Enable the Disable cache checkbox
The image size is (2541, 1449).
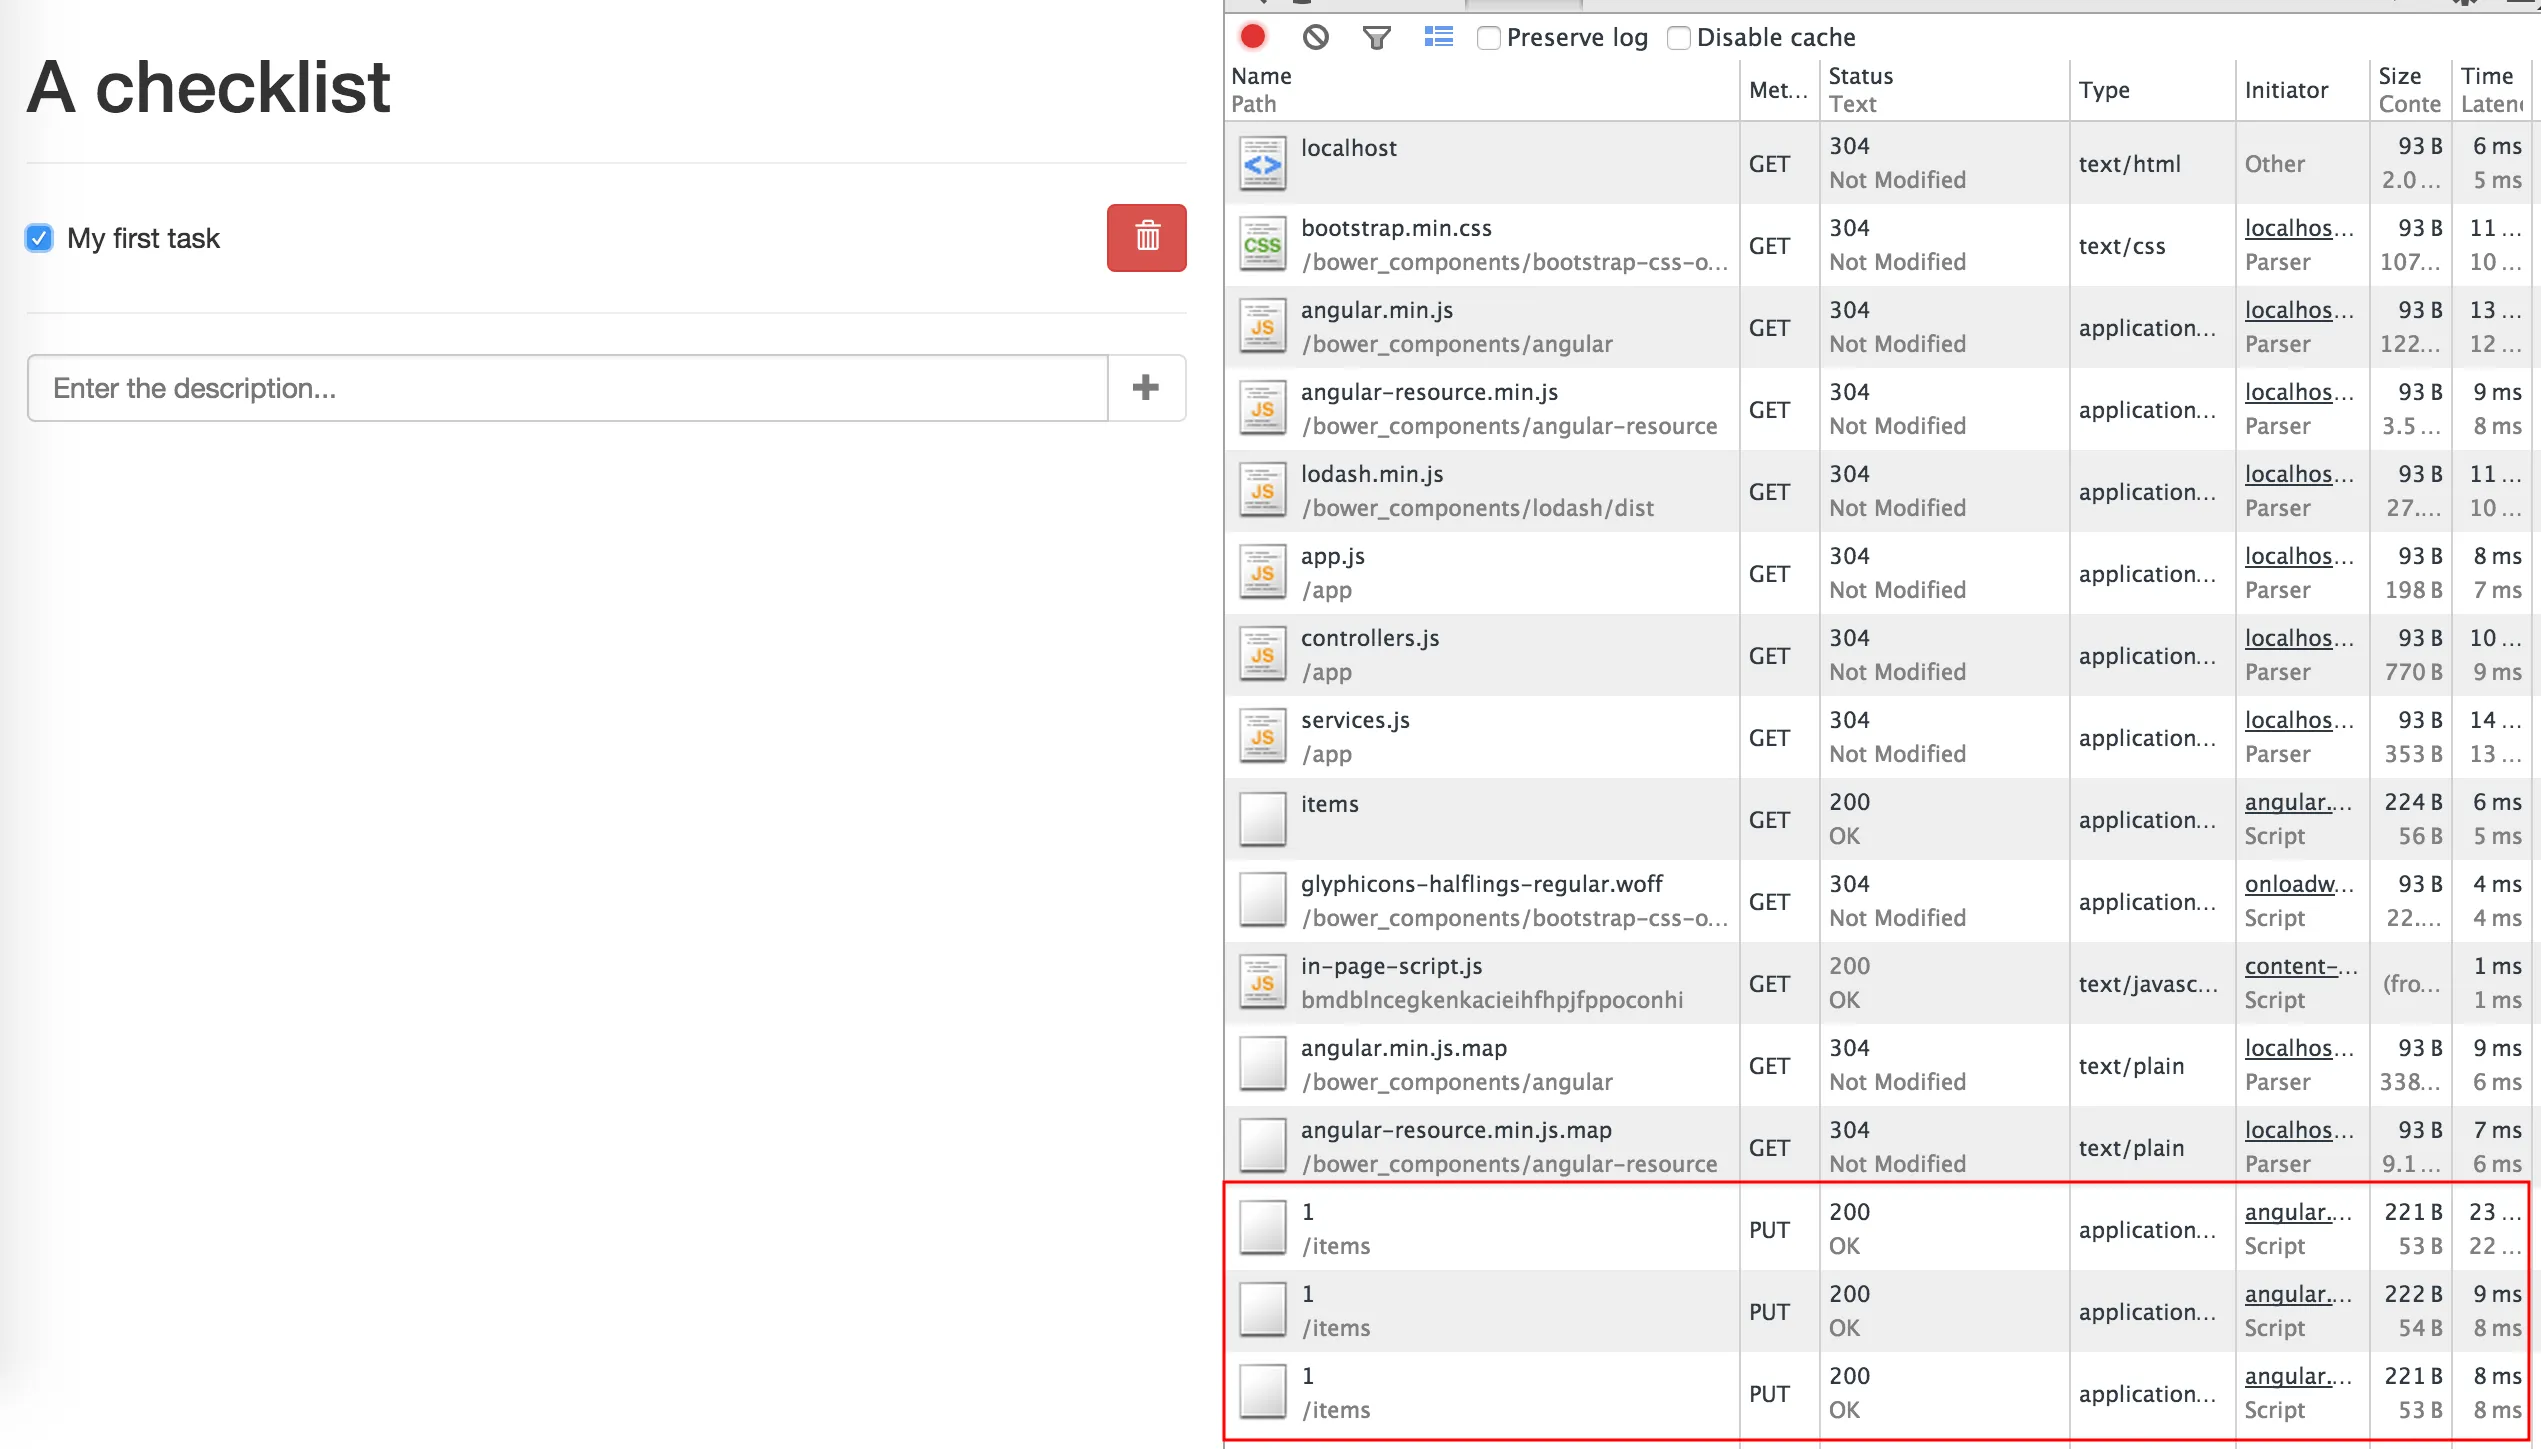pos(1679,38)
